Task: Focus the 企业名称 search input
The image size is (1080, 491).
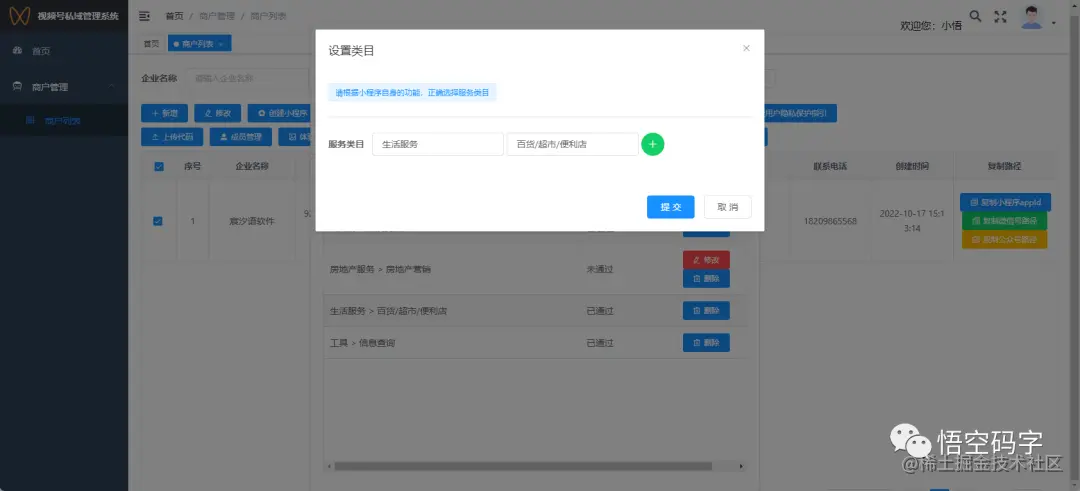Action: pos(248,79)
